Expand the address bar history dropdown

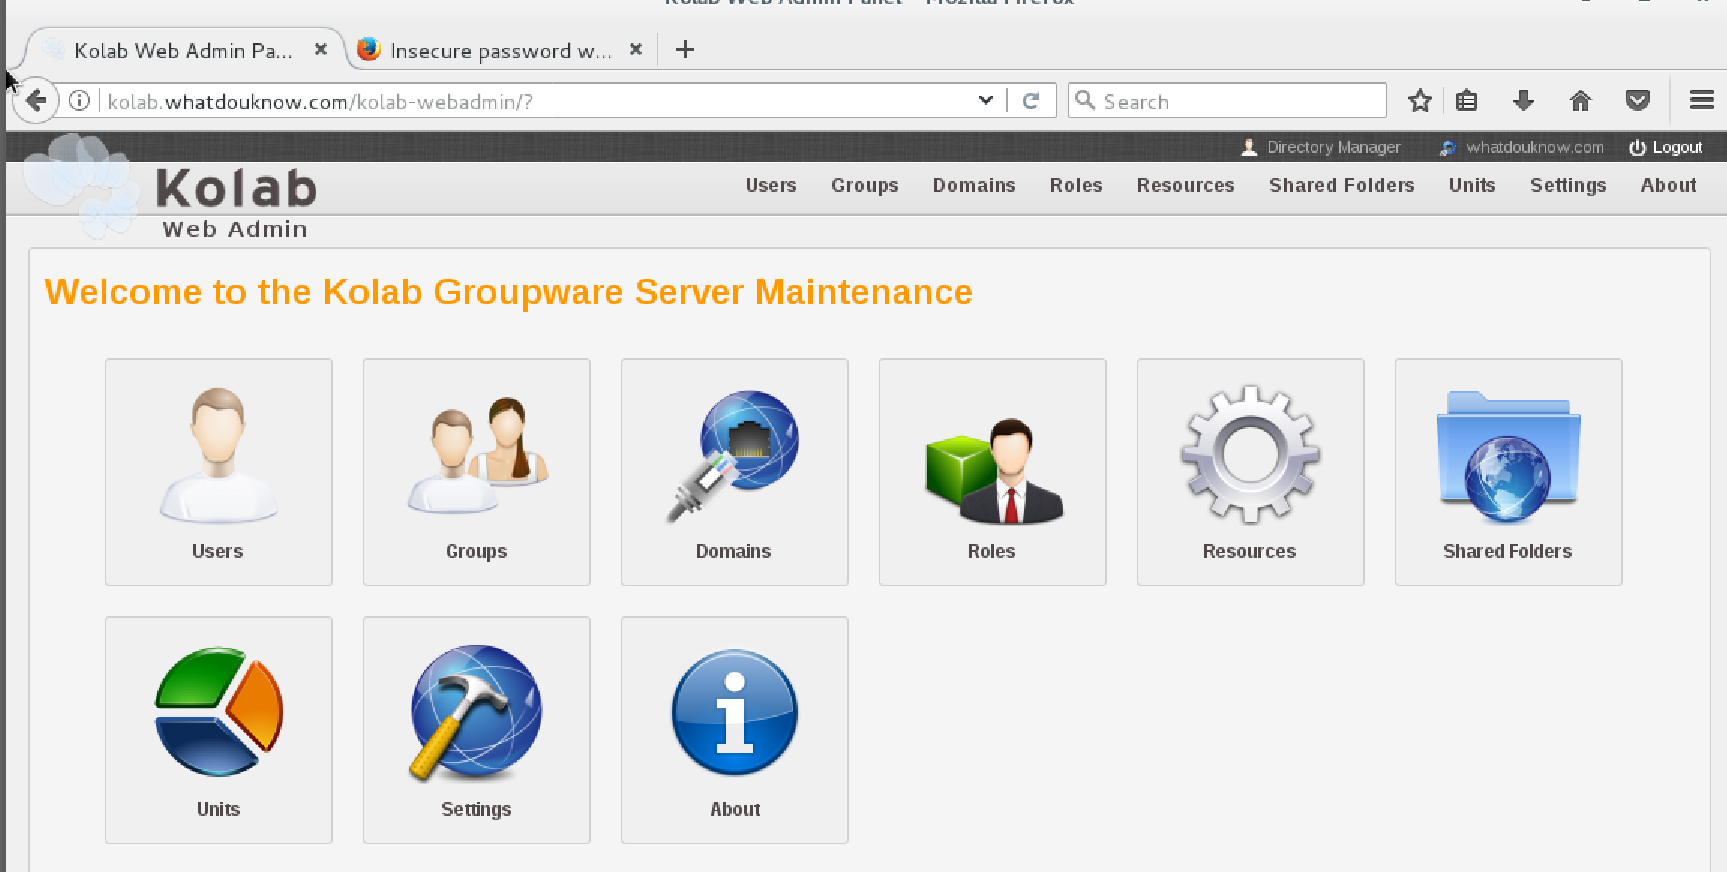tap(985, 101)
